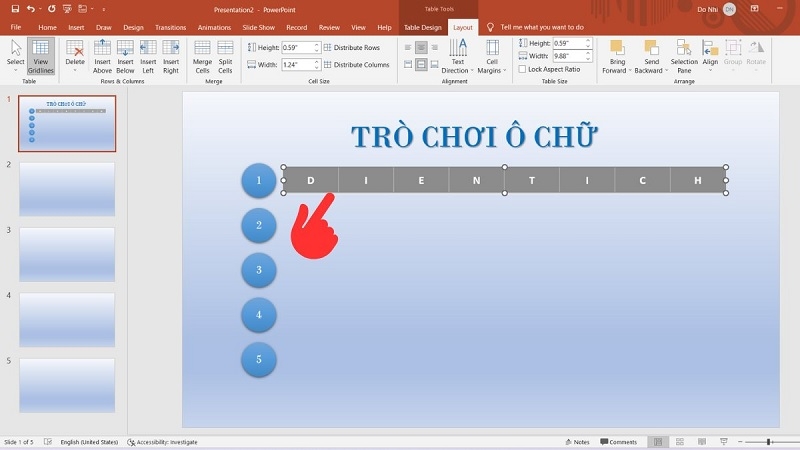The height and width of the screenshot is (450, 800).
Task: Click the cell Width spinner arrows
Action: (316, 65)
